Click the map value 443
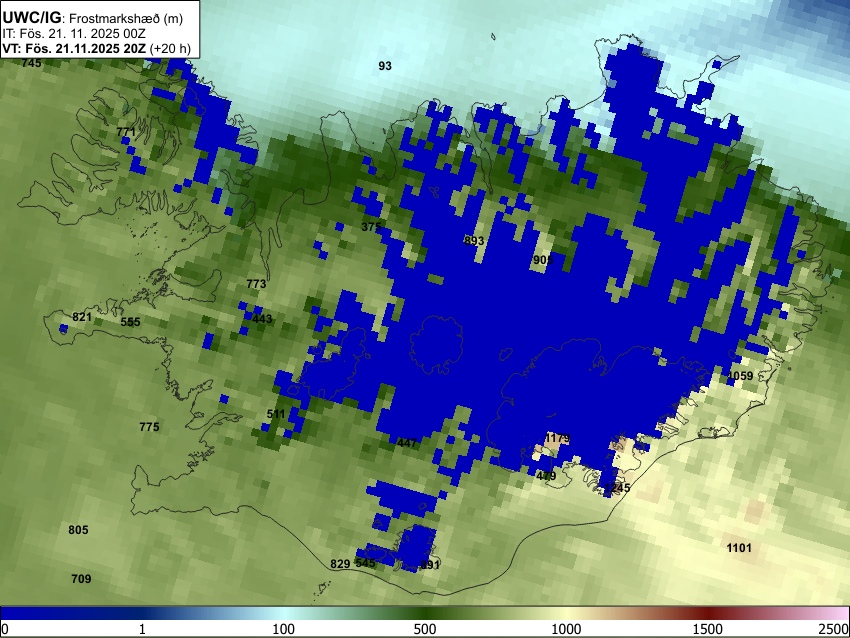 [x=262, y=319]
